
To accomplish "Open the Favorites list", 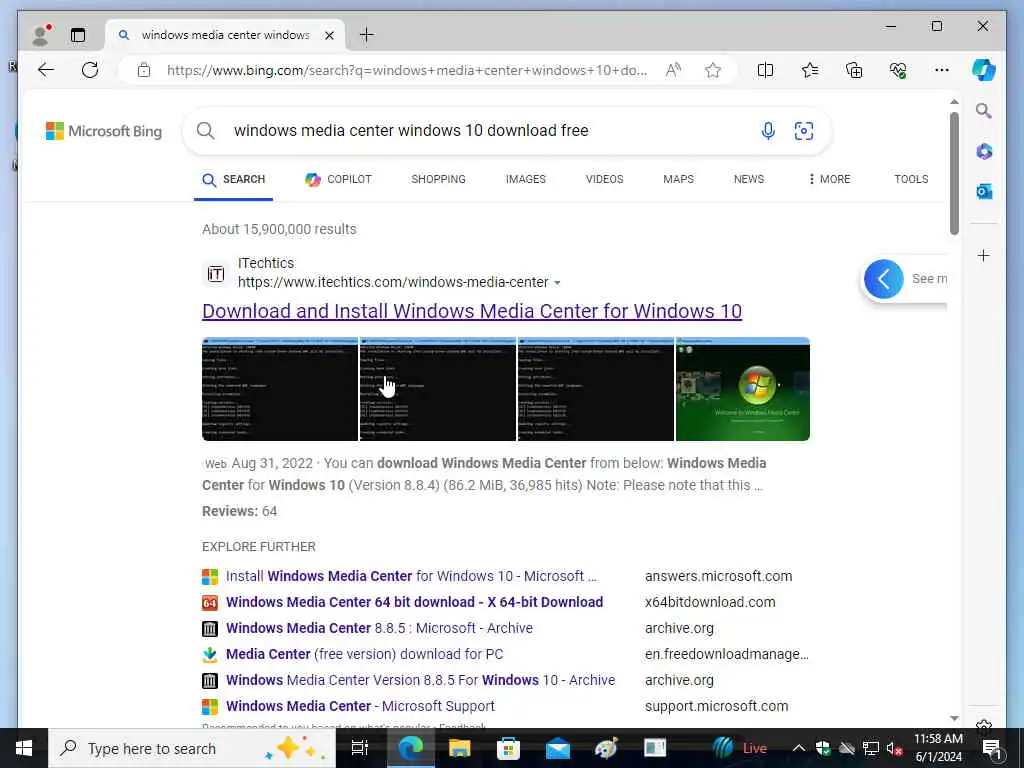I will click(810, 70).
